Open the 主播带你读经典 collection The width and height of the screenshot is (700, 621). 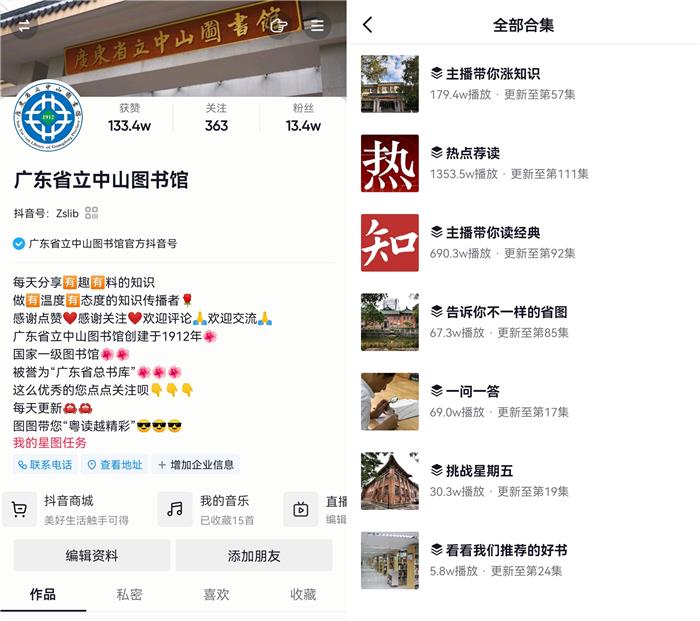point(522,242)
